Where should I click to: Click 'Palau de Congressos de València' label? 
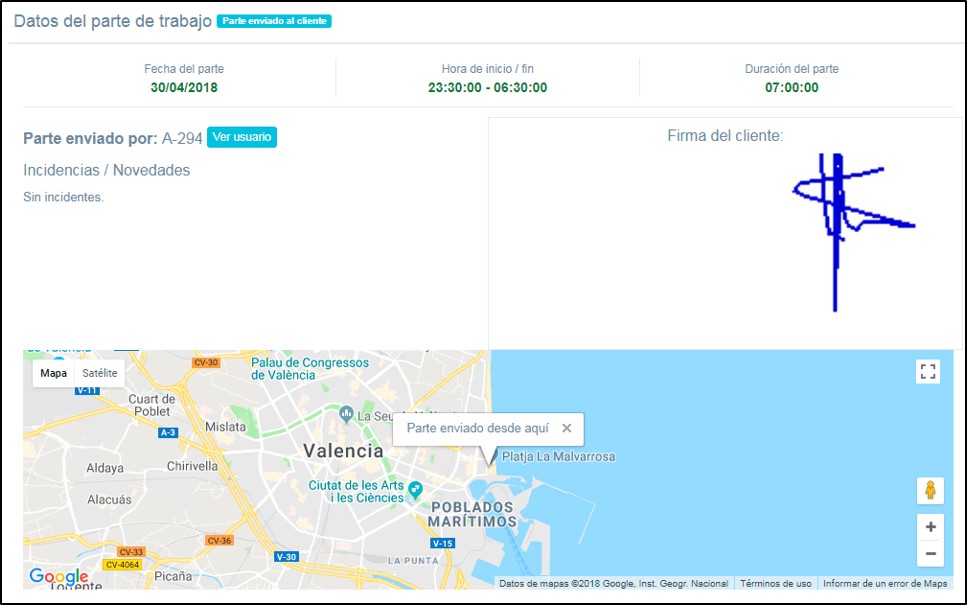pyautogui.click(x=310, y=369)
